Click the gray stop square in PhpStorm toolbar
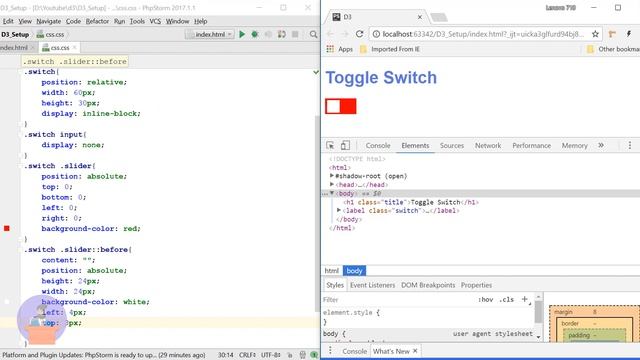This screenshot has height=360, width=640. (x=295, y=34)
